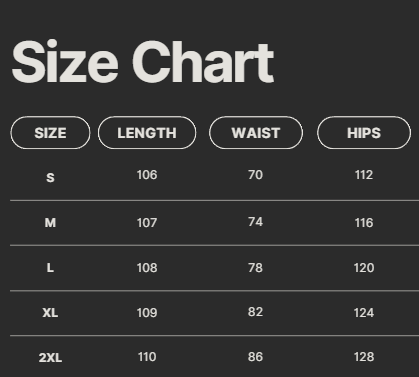Click waist value 70 for size S
This screenshot has width=419, height=377.
pos(256,175)
